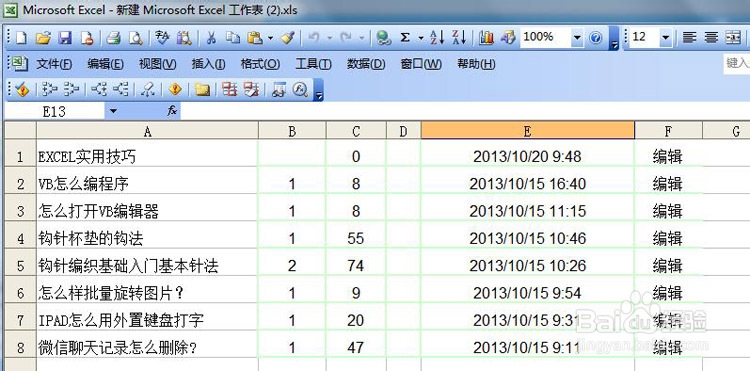Viewport: 750px width, 371px height.
Task: Select column A header
Action: (x=147, y=131)
